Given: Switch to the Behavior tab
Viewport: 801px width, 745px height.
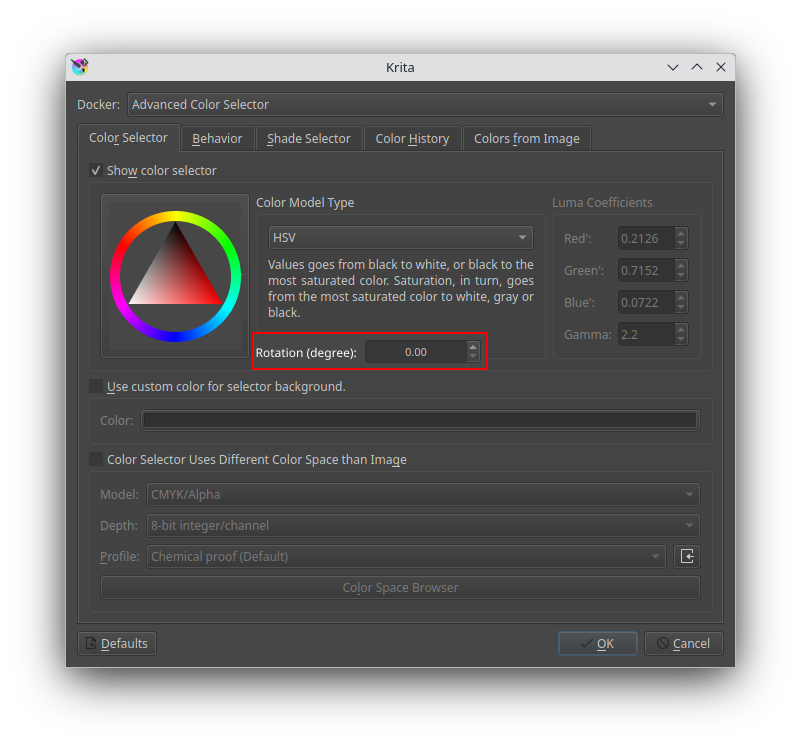Looking at the screenshot, I should (x=217, y=138).
